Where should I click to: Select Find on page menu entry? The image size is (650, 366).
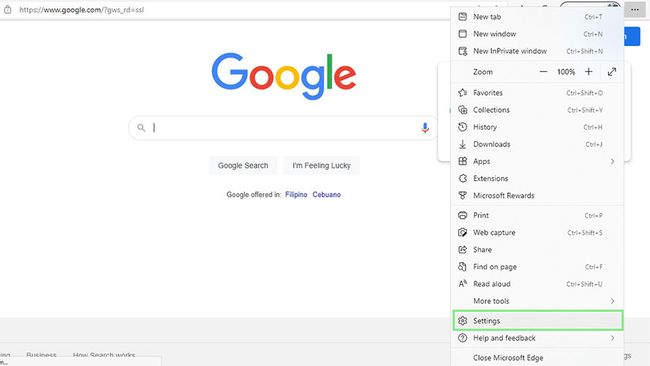[537, 267]
